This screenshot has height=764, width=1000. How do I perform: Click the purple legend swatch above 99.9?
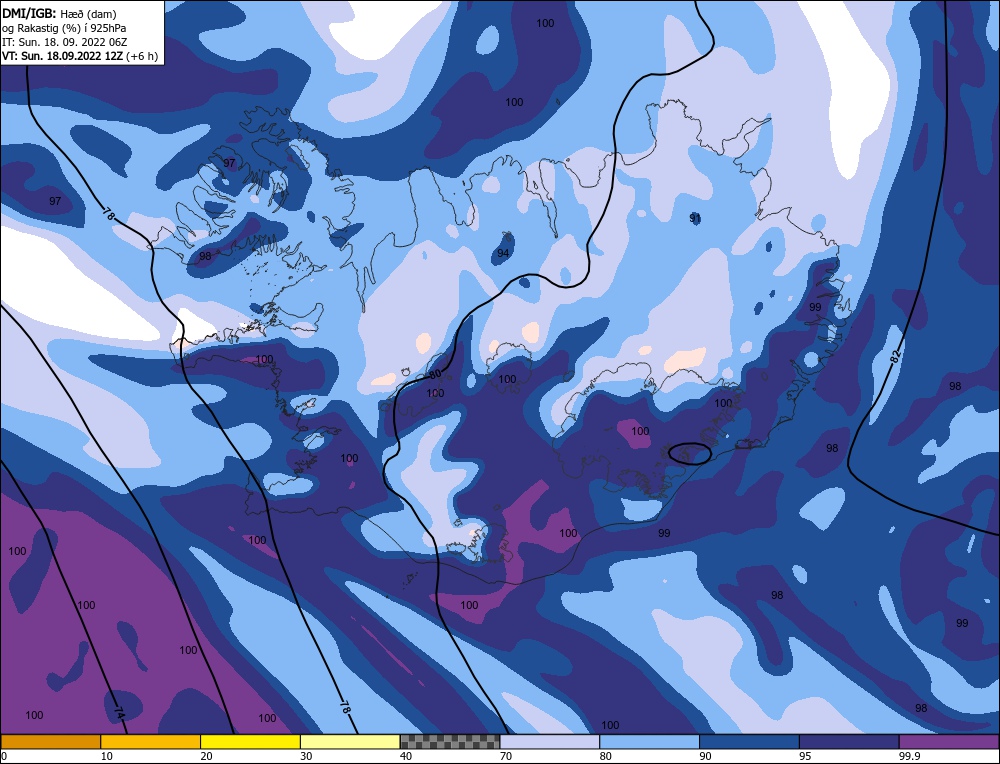point(949,741)
